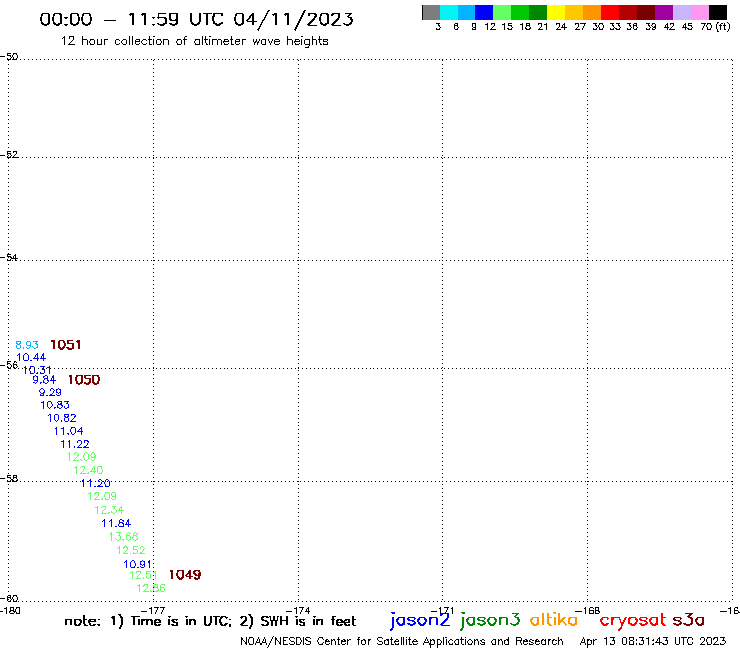
Task: Pick the bright red swatch in the legend
Action: point(610,12)
